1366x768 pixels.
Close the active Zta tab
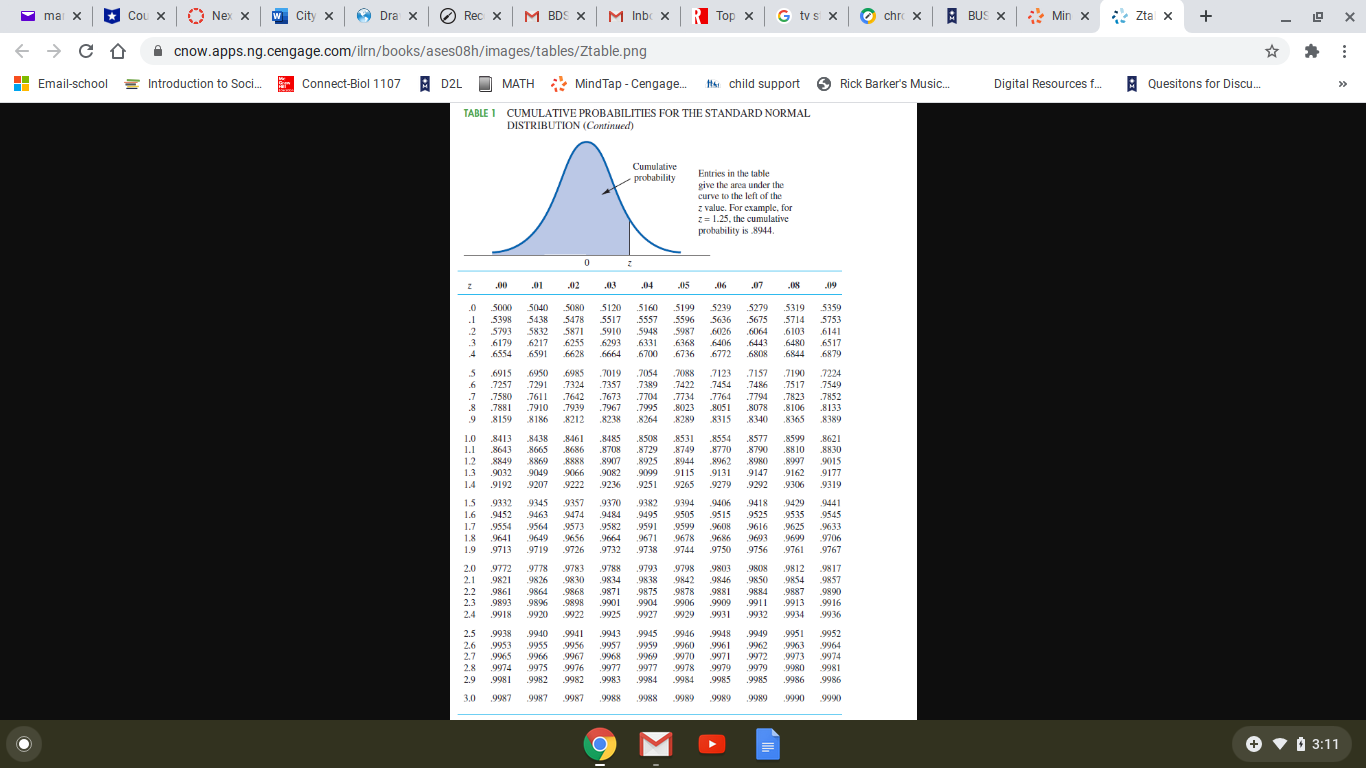click(1169, 17)
